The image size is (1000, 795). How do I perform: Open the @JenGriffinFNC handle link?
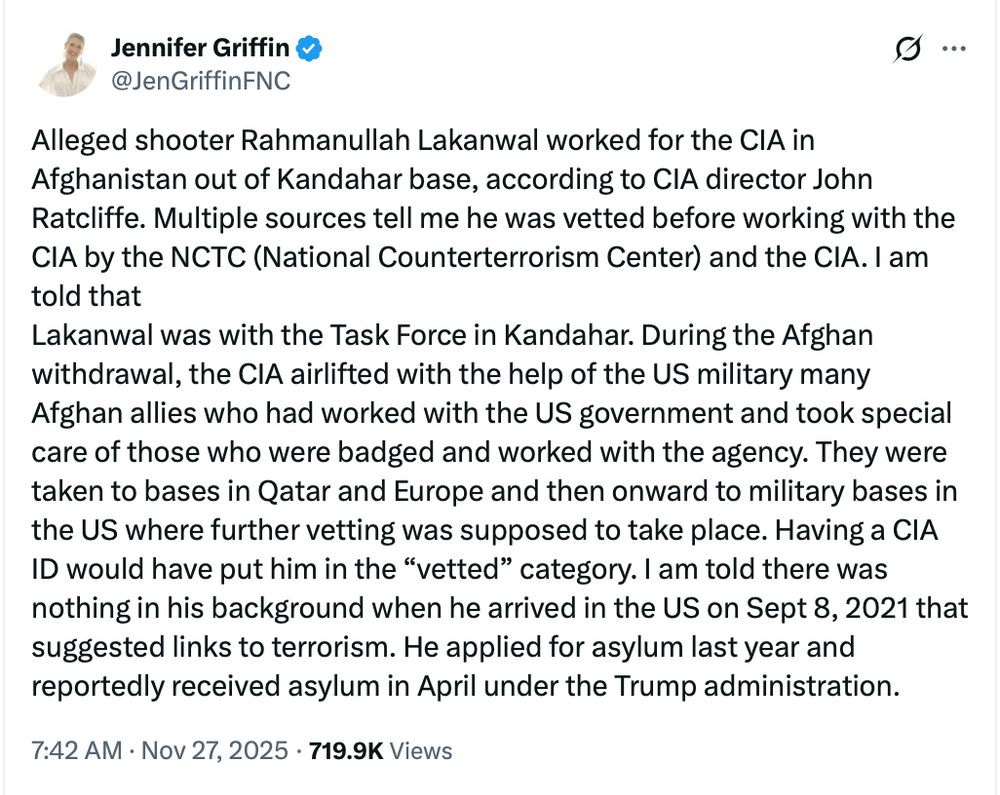point(201,81)
